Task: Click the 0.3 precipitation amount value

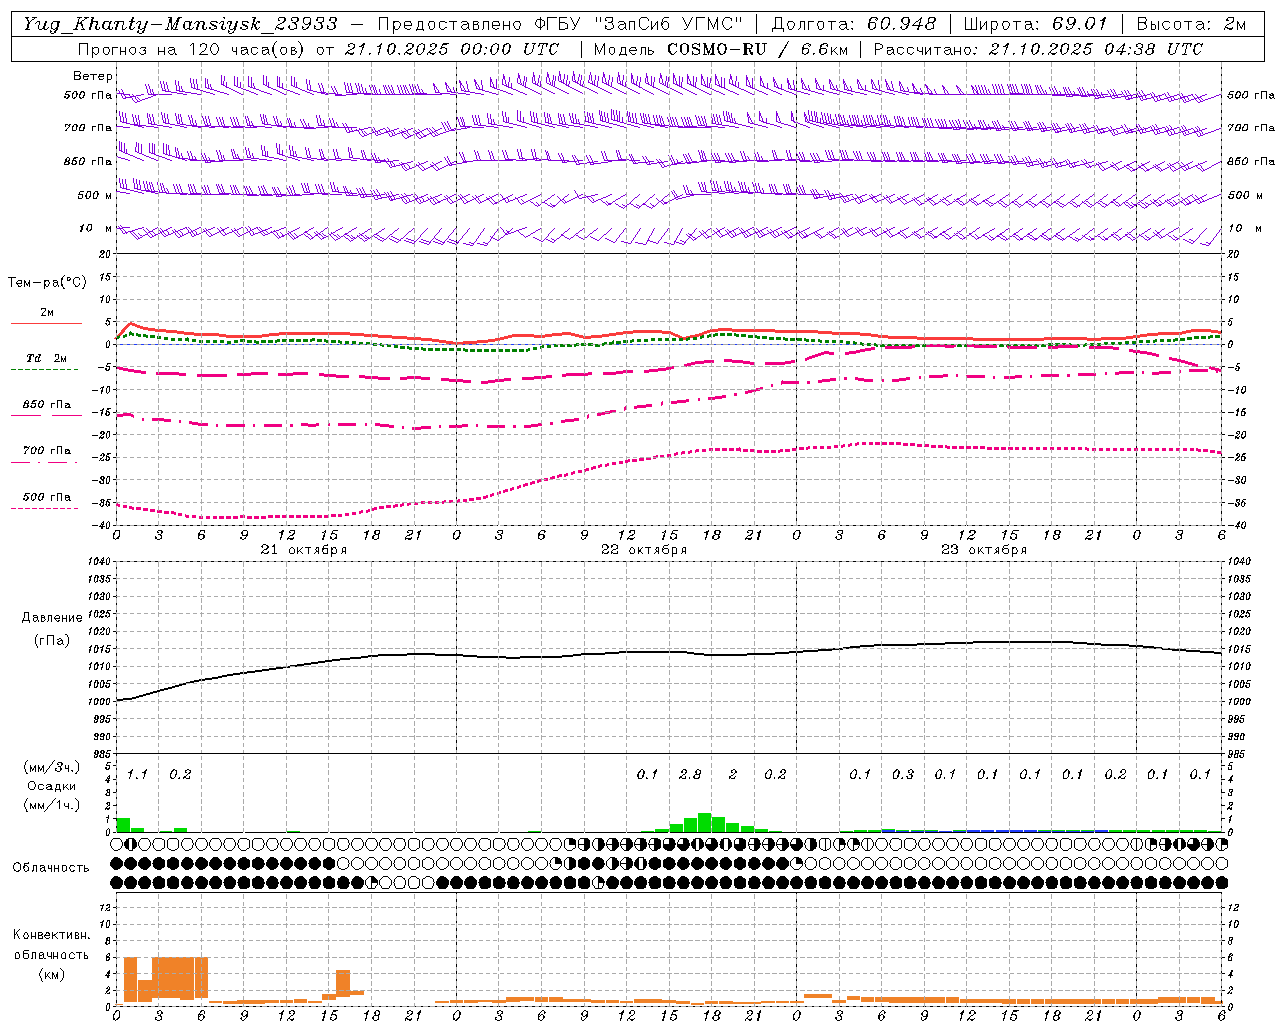Action: 903,775
